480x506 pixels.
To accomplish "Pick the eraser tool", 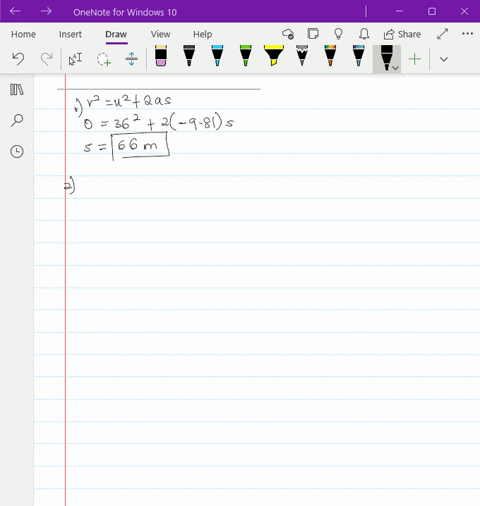I will tap(161, 56).
